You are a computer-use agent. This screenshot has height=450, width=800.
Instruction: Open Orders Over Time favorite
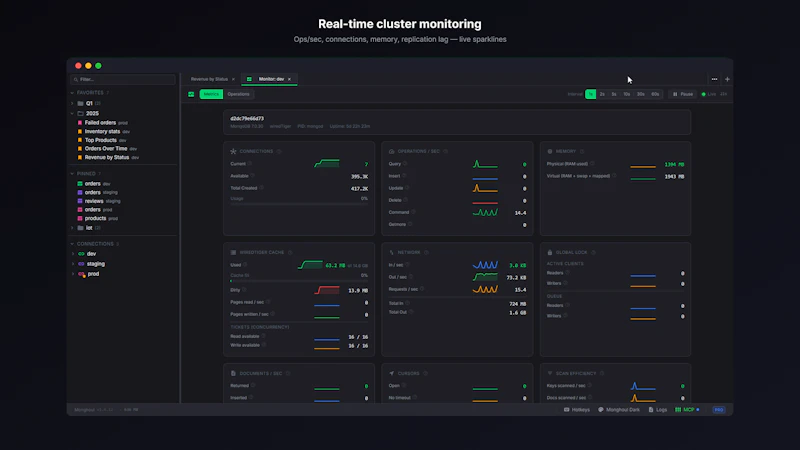106,149
